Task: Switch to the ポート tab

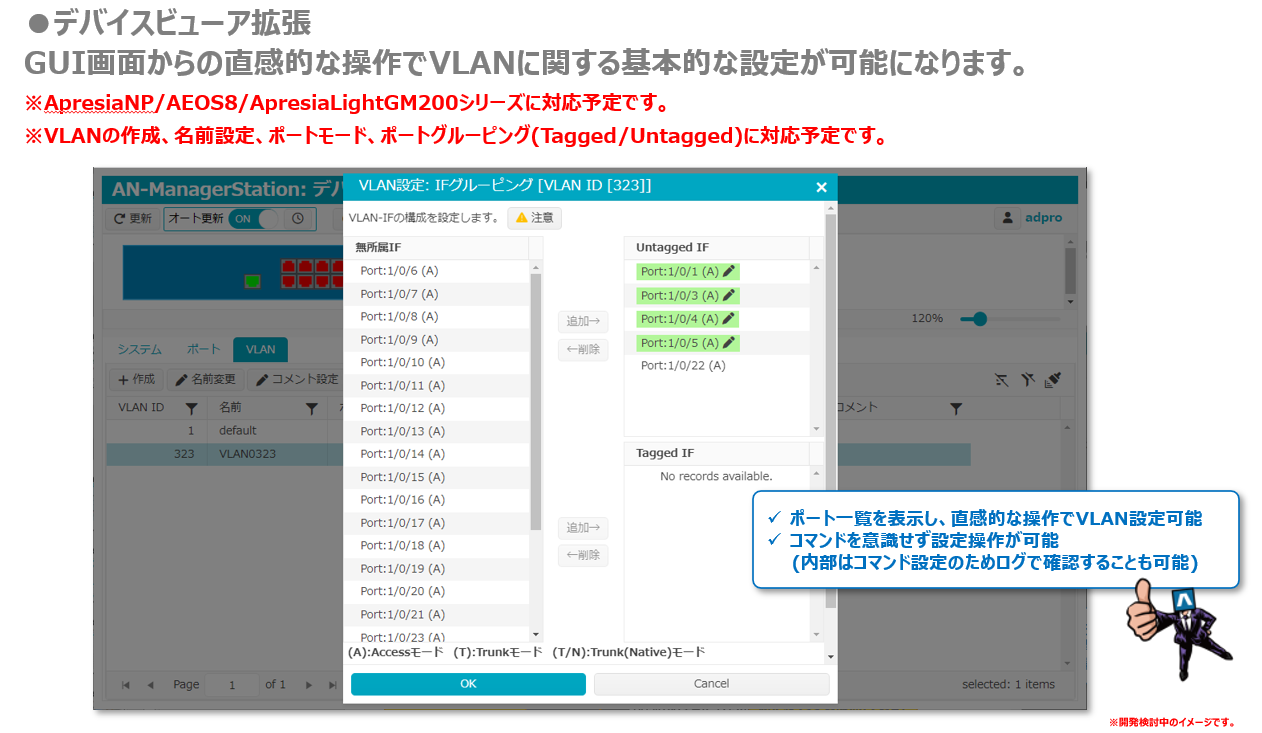Action: [x=203, y=349]
